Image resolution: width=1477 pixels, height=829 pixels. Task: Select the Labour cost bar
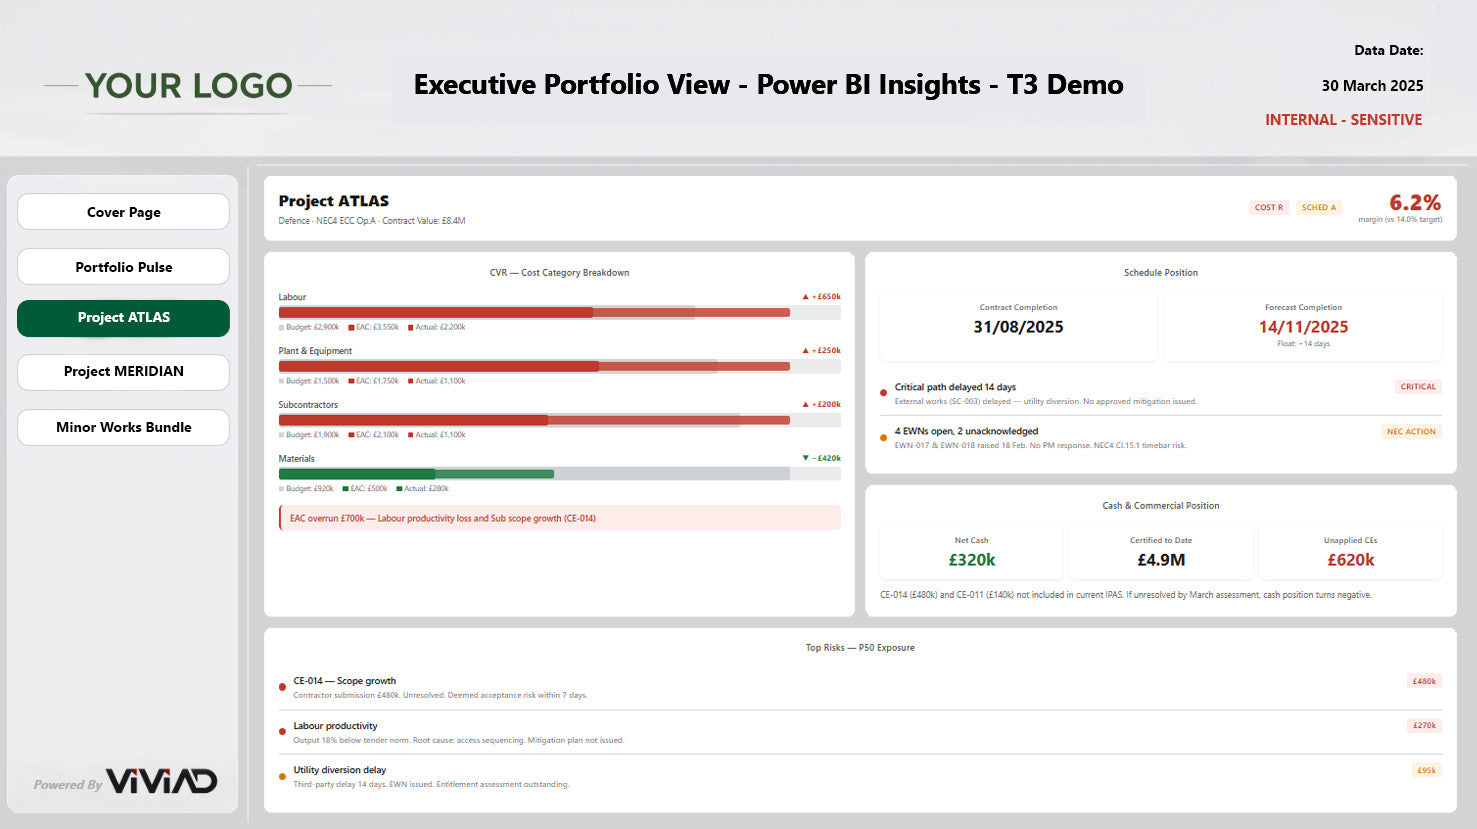(534, 313)
